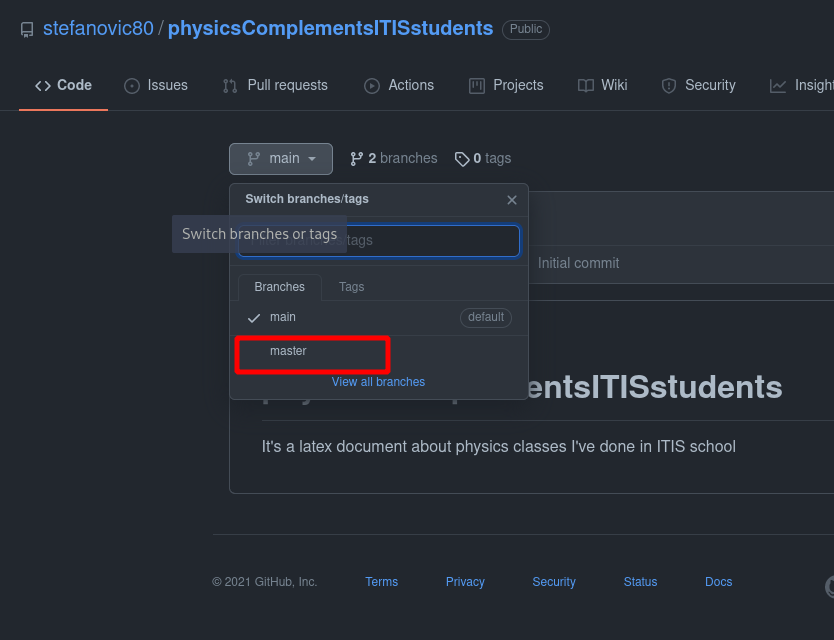Open the Actions tab
Image resolution: width=834 pixels, height=640 pixels.
(x=399, y=85)
